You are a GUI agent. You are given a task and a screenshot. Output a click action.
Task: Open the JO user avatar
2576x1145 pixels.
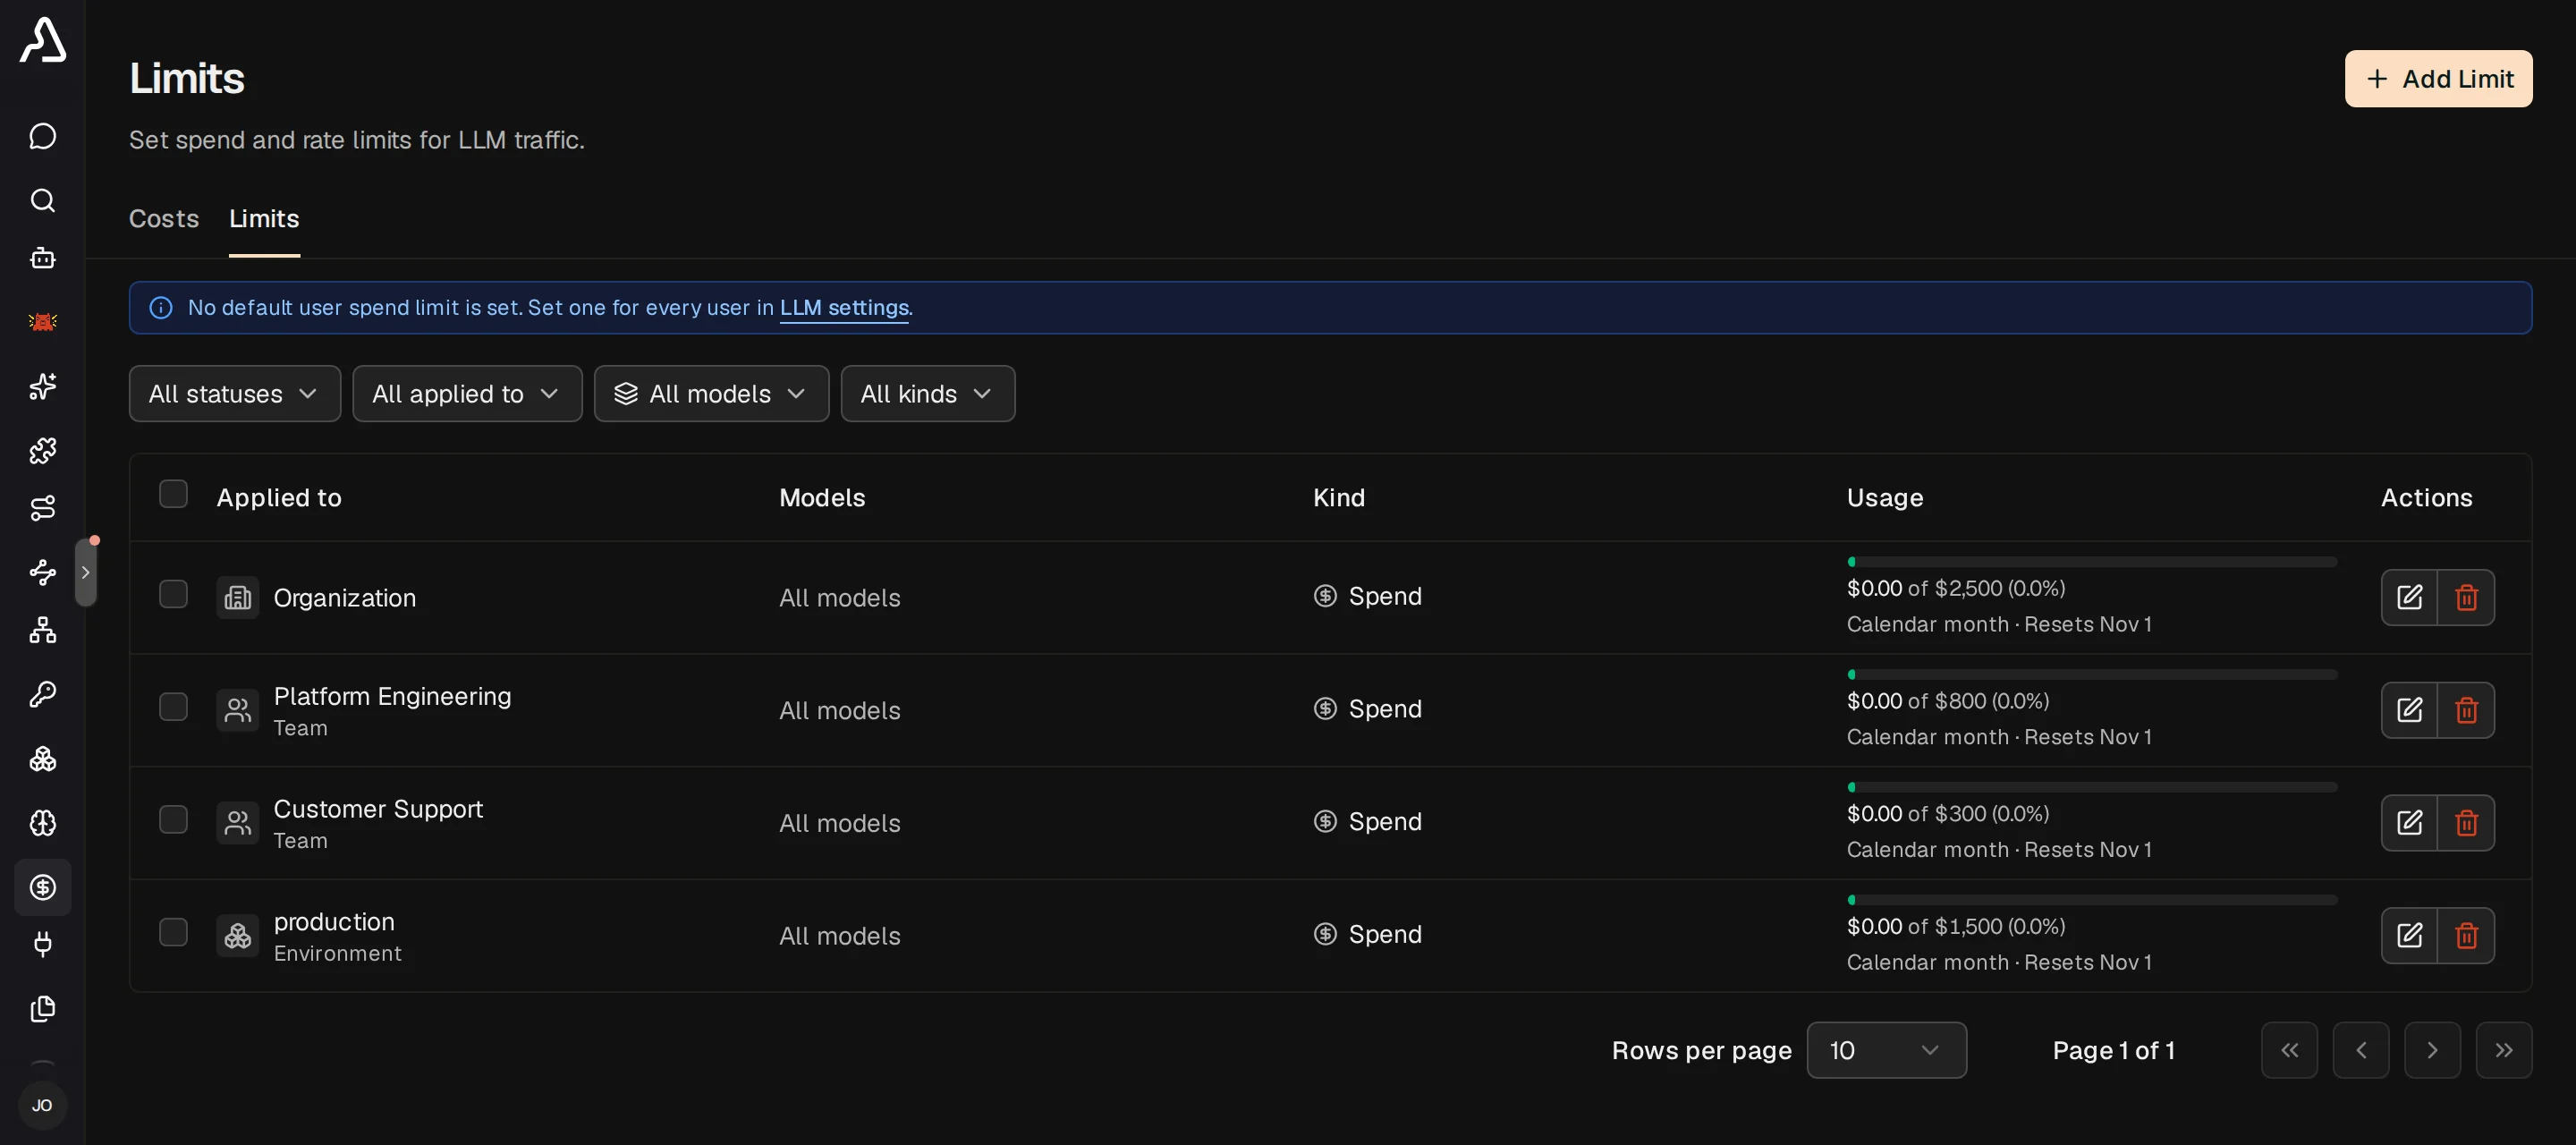[42, 1105]
